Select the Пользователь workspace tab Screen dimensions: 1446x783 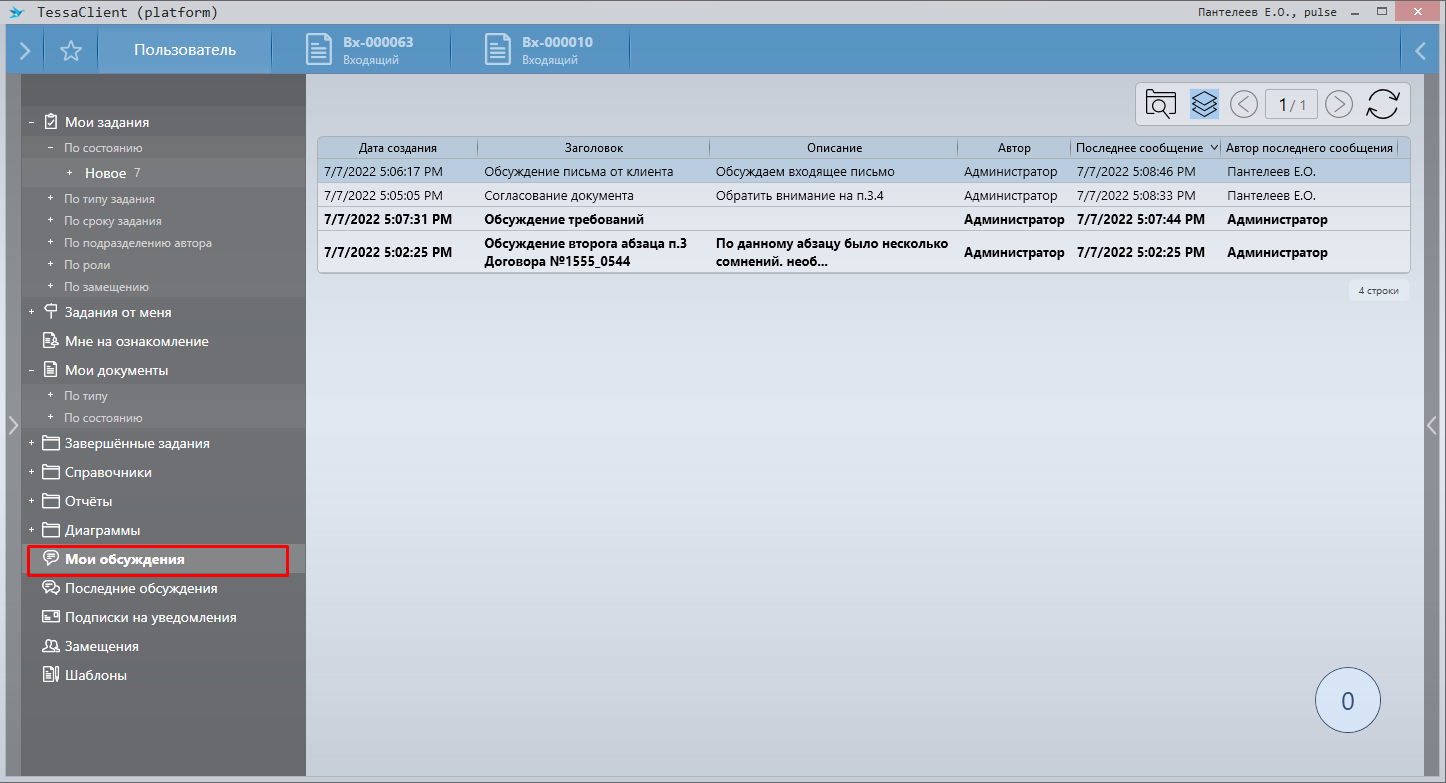(x=185, y=50)
